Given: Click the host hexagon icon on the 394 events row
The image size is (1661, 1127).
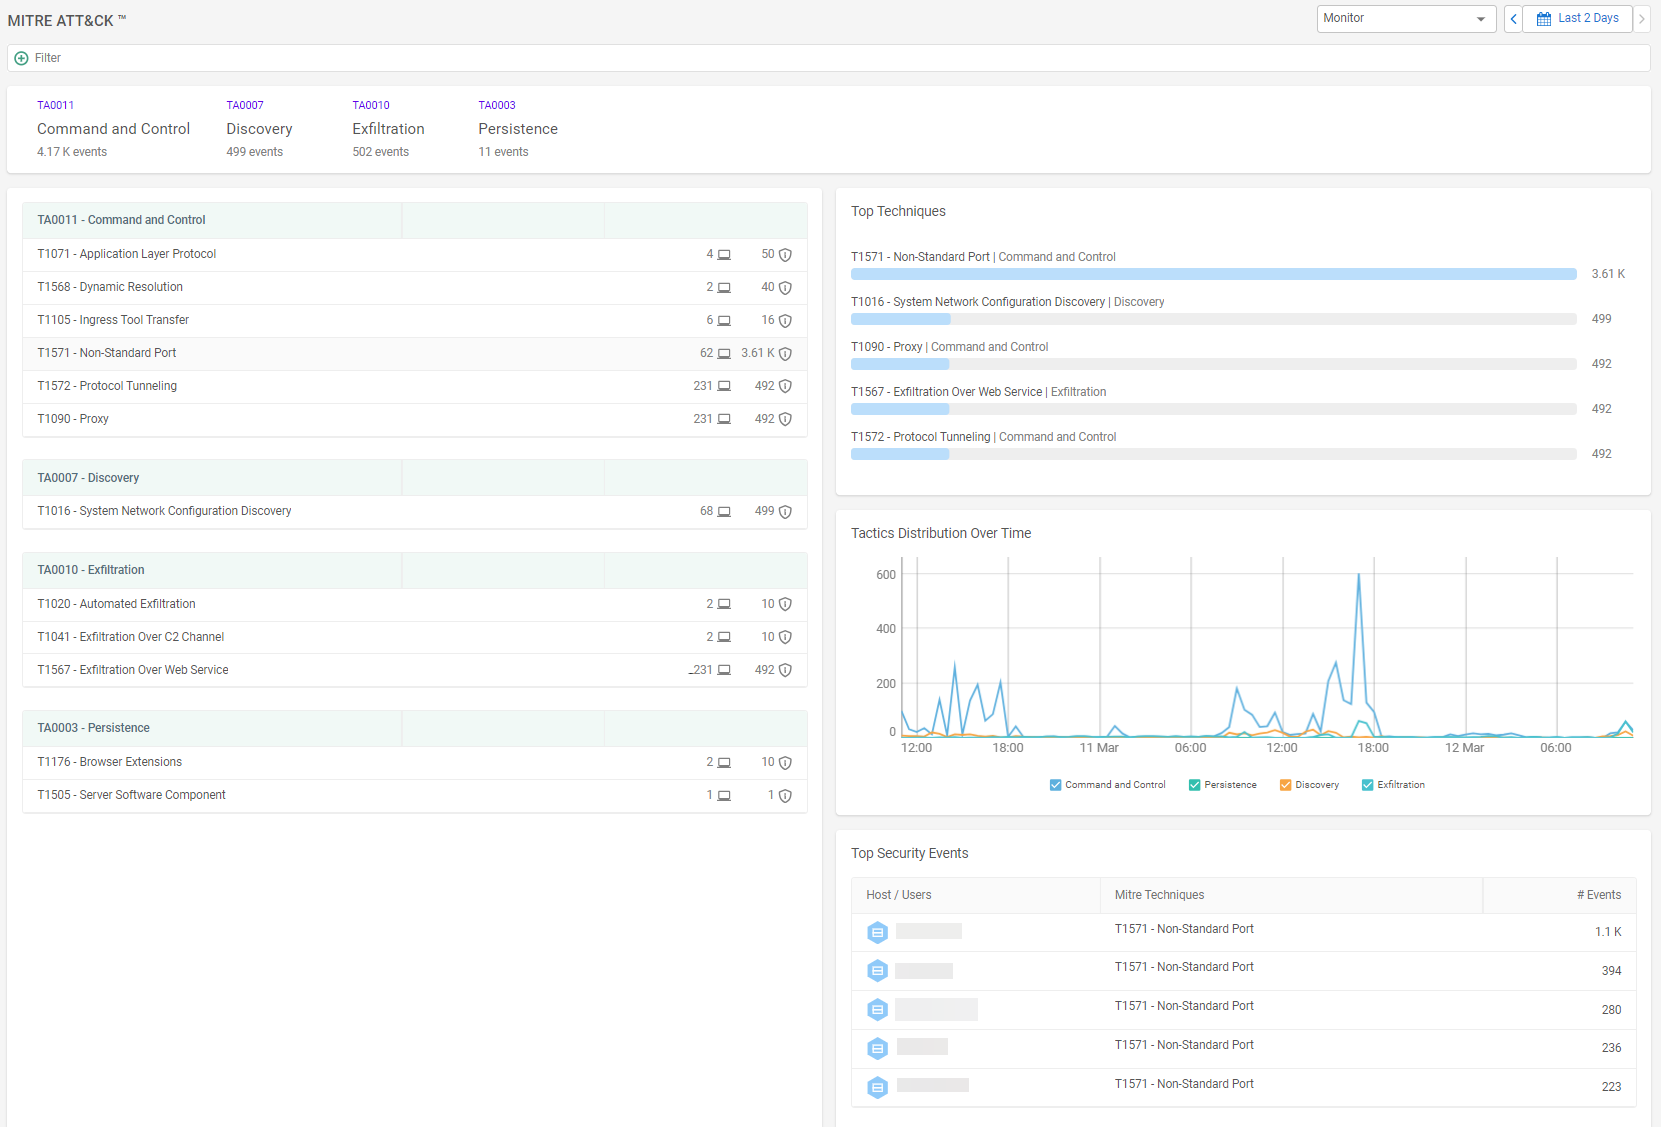Looking at the screenshot, I should [877, 970].
